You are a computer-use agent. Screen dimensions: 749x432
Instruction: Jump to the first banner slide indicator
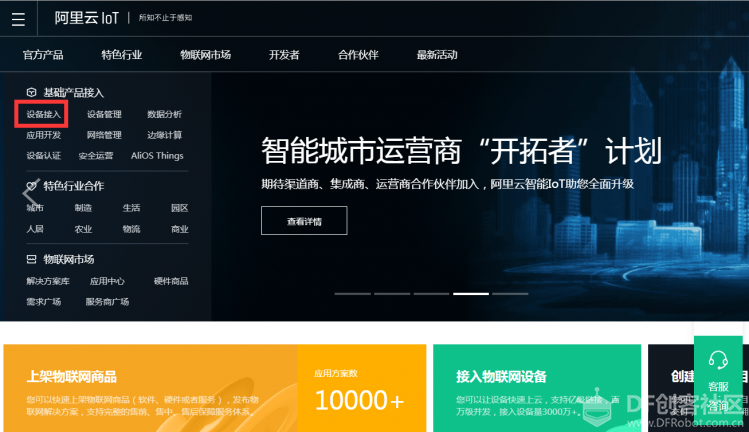click(x=353, y=294)
